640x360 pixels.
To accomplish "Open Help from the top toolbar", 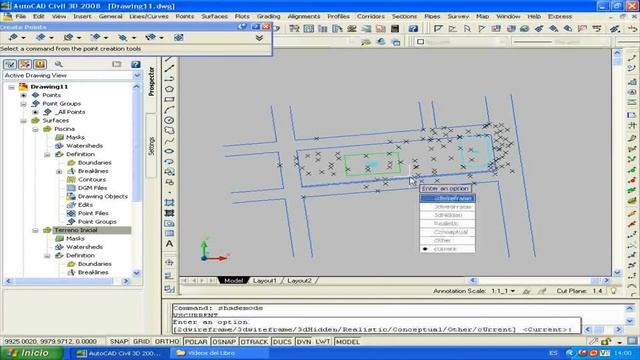I will [413, 28].
